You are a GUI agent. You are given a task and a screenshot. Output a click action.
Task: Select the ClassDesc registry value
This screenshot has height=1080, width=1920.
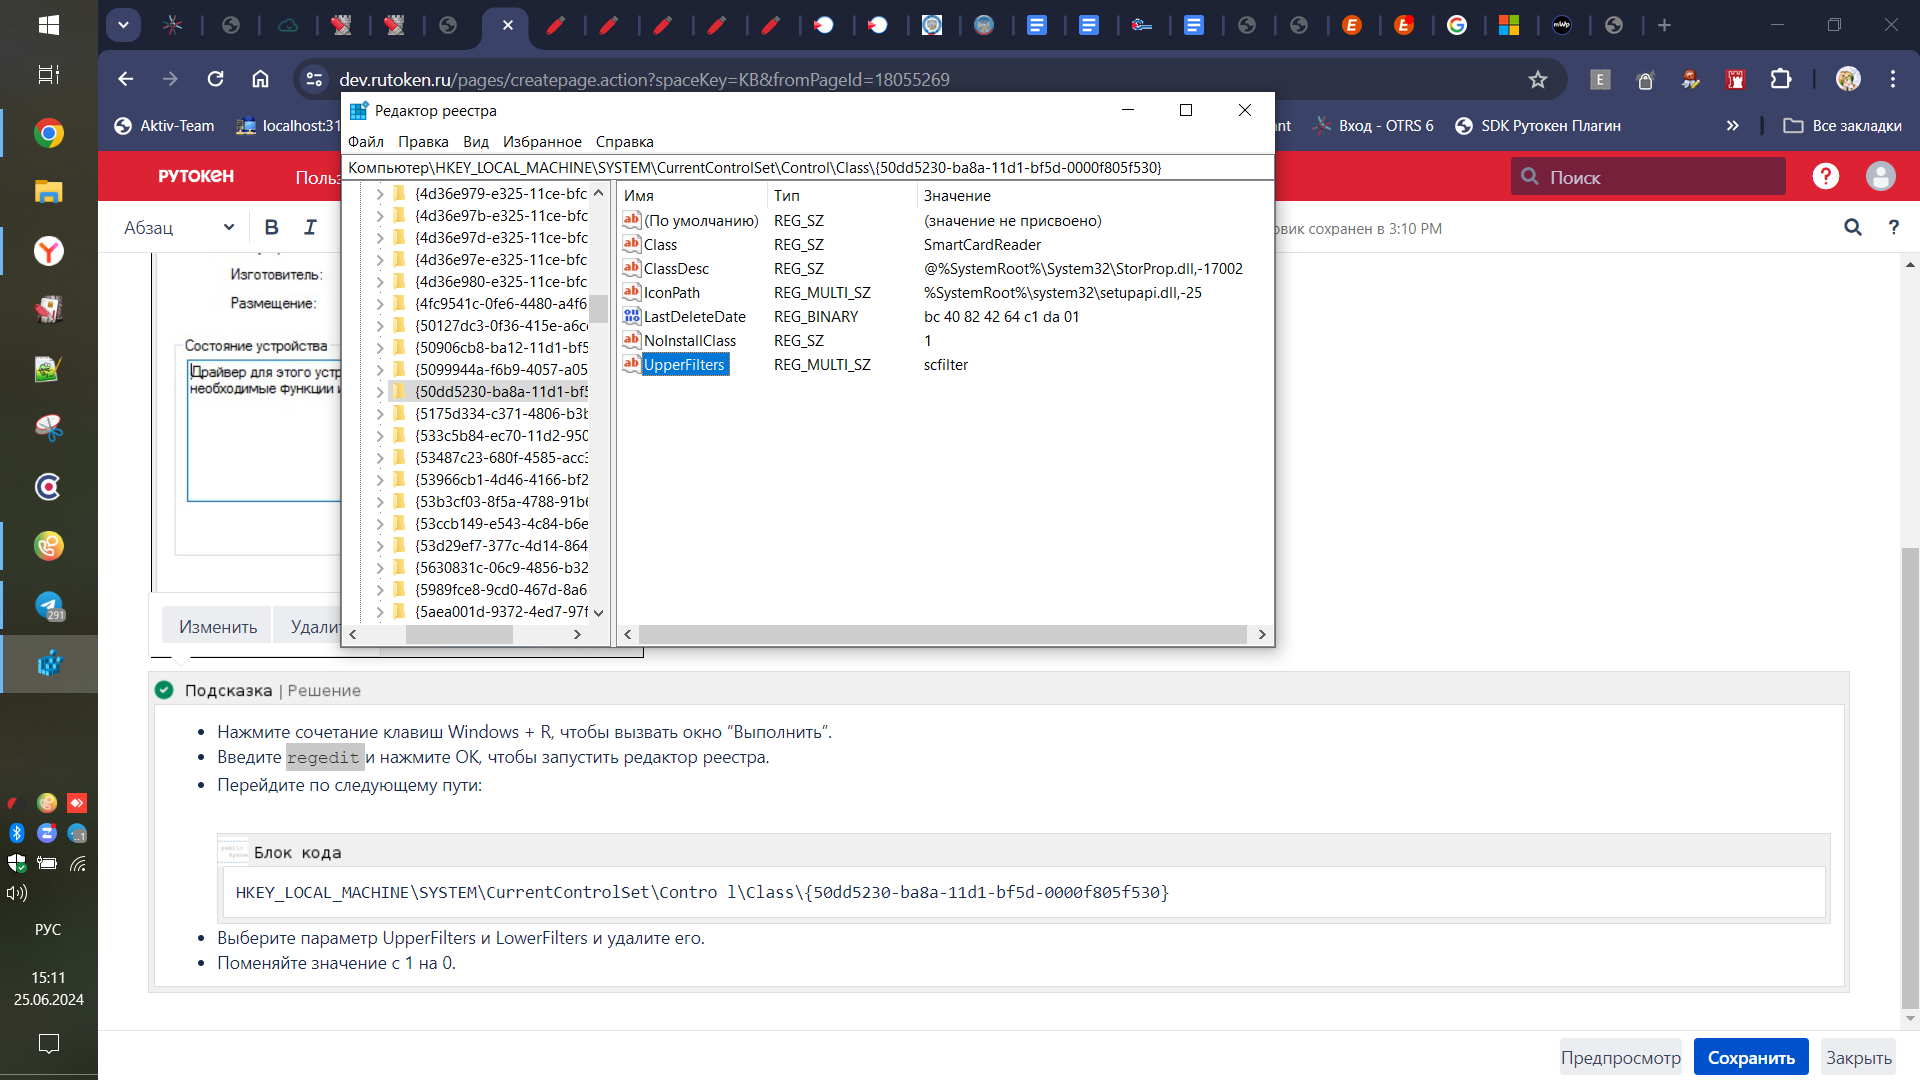pyautogui.click(x=676, y=268)
